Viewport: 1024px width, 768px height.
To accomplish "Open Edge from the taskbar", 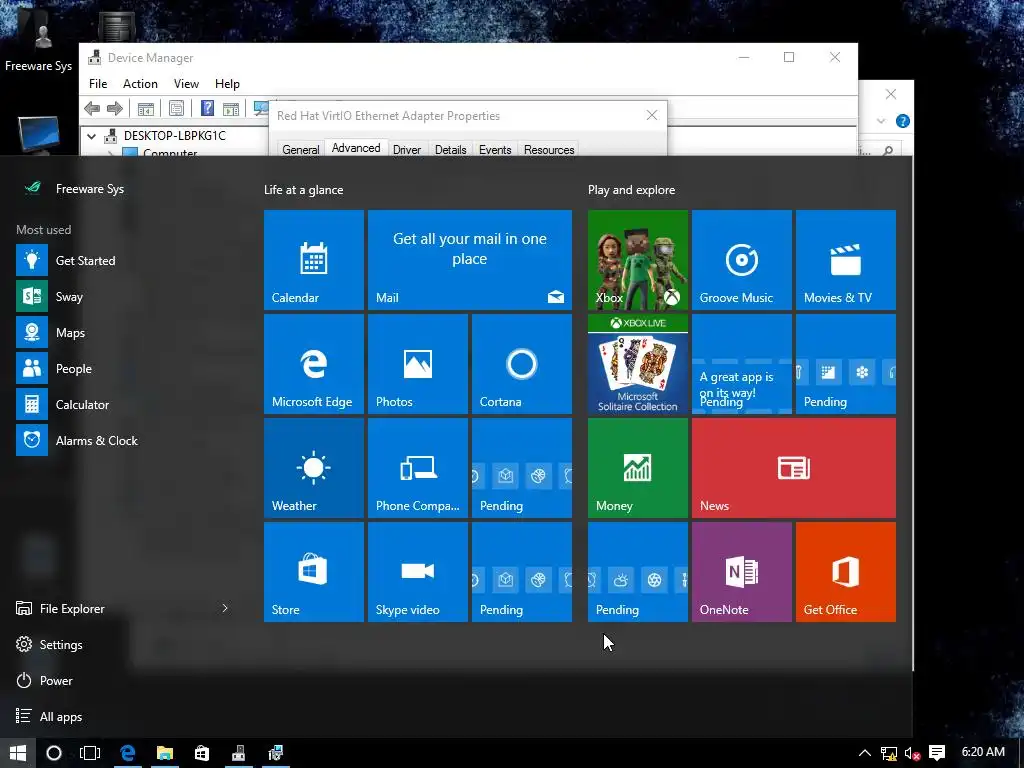I will pyautogui.click(x=127, y=753).
